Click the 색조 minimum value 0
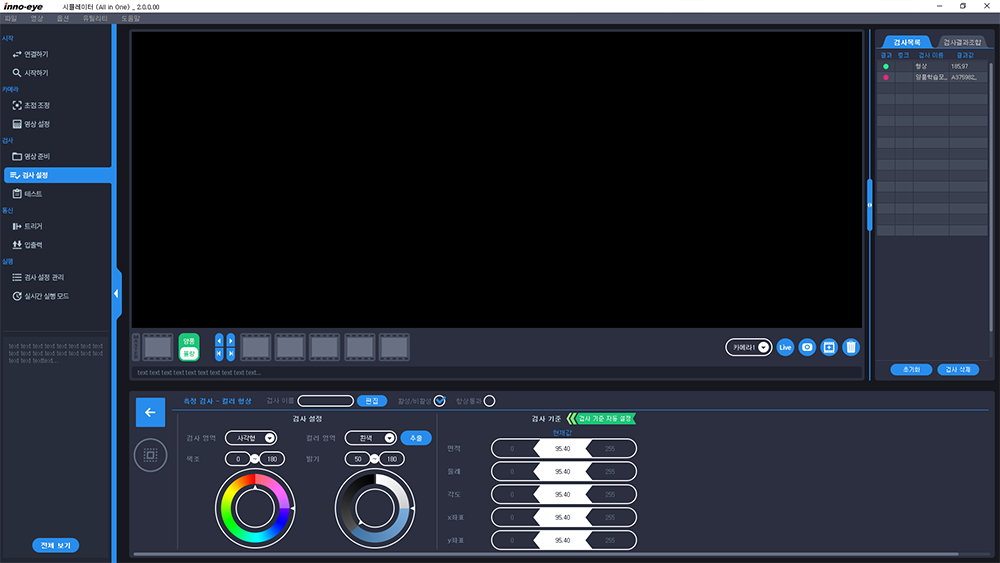1000x563 pixels. 238,459
